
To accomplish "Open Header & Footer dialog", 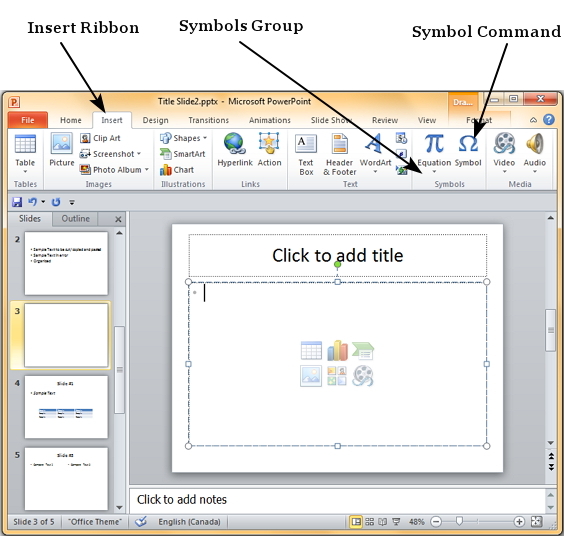I will coord(339,155).
